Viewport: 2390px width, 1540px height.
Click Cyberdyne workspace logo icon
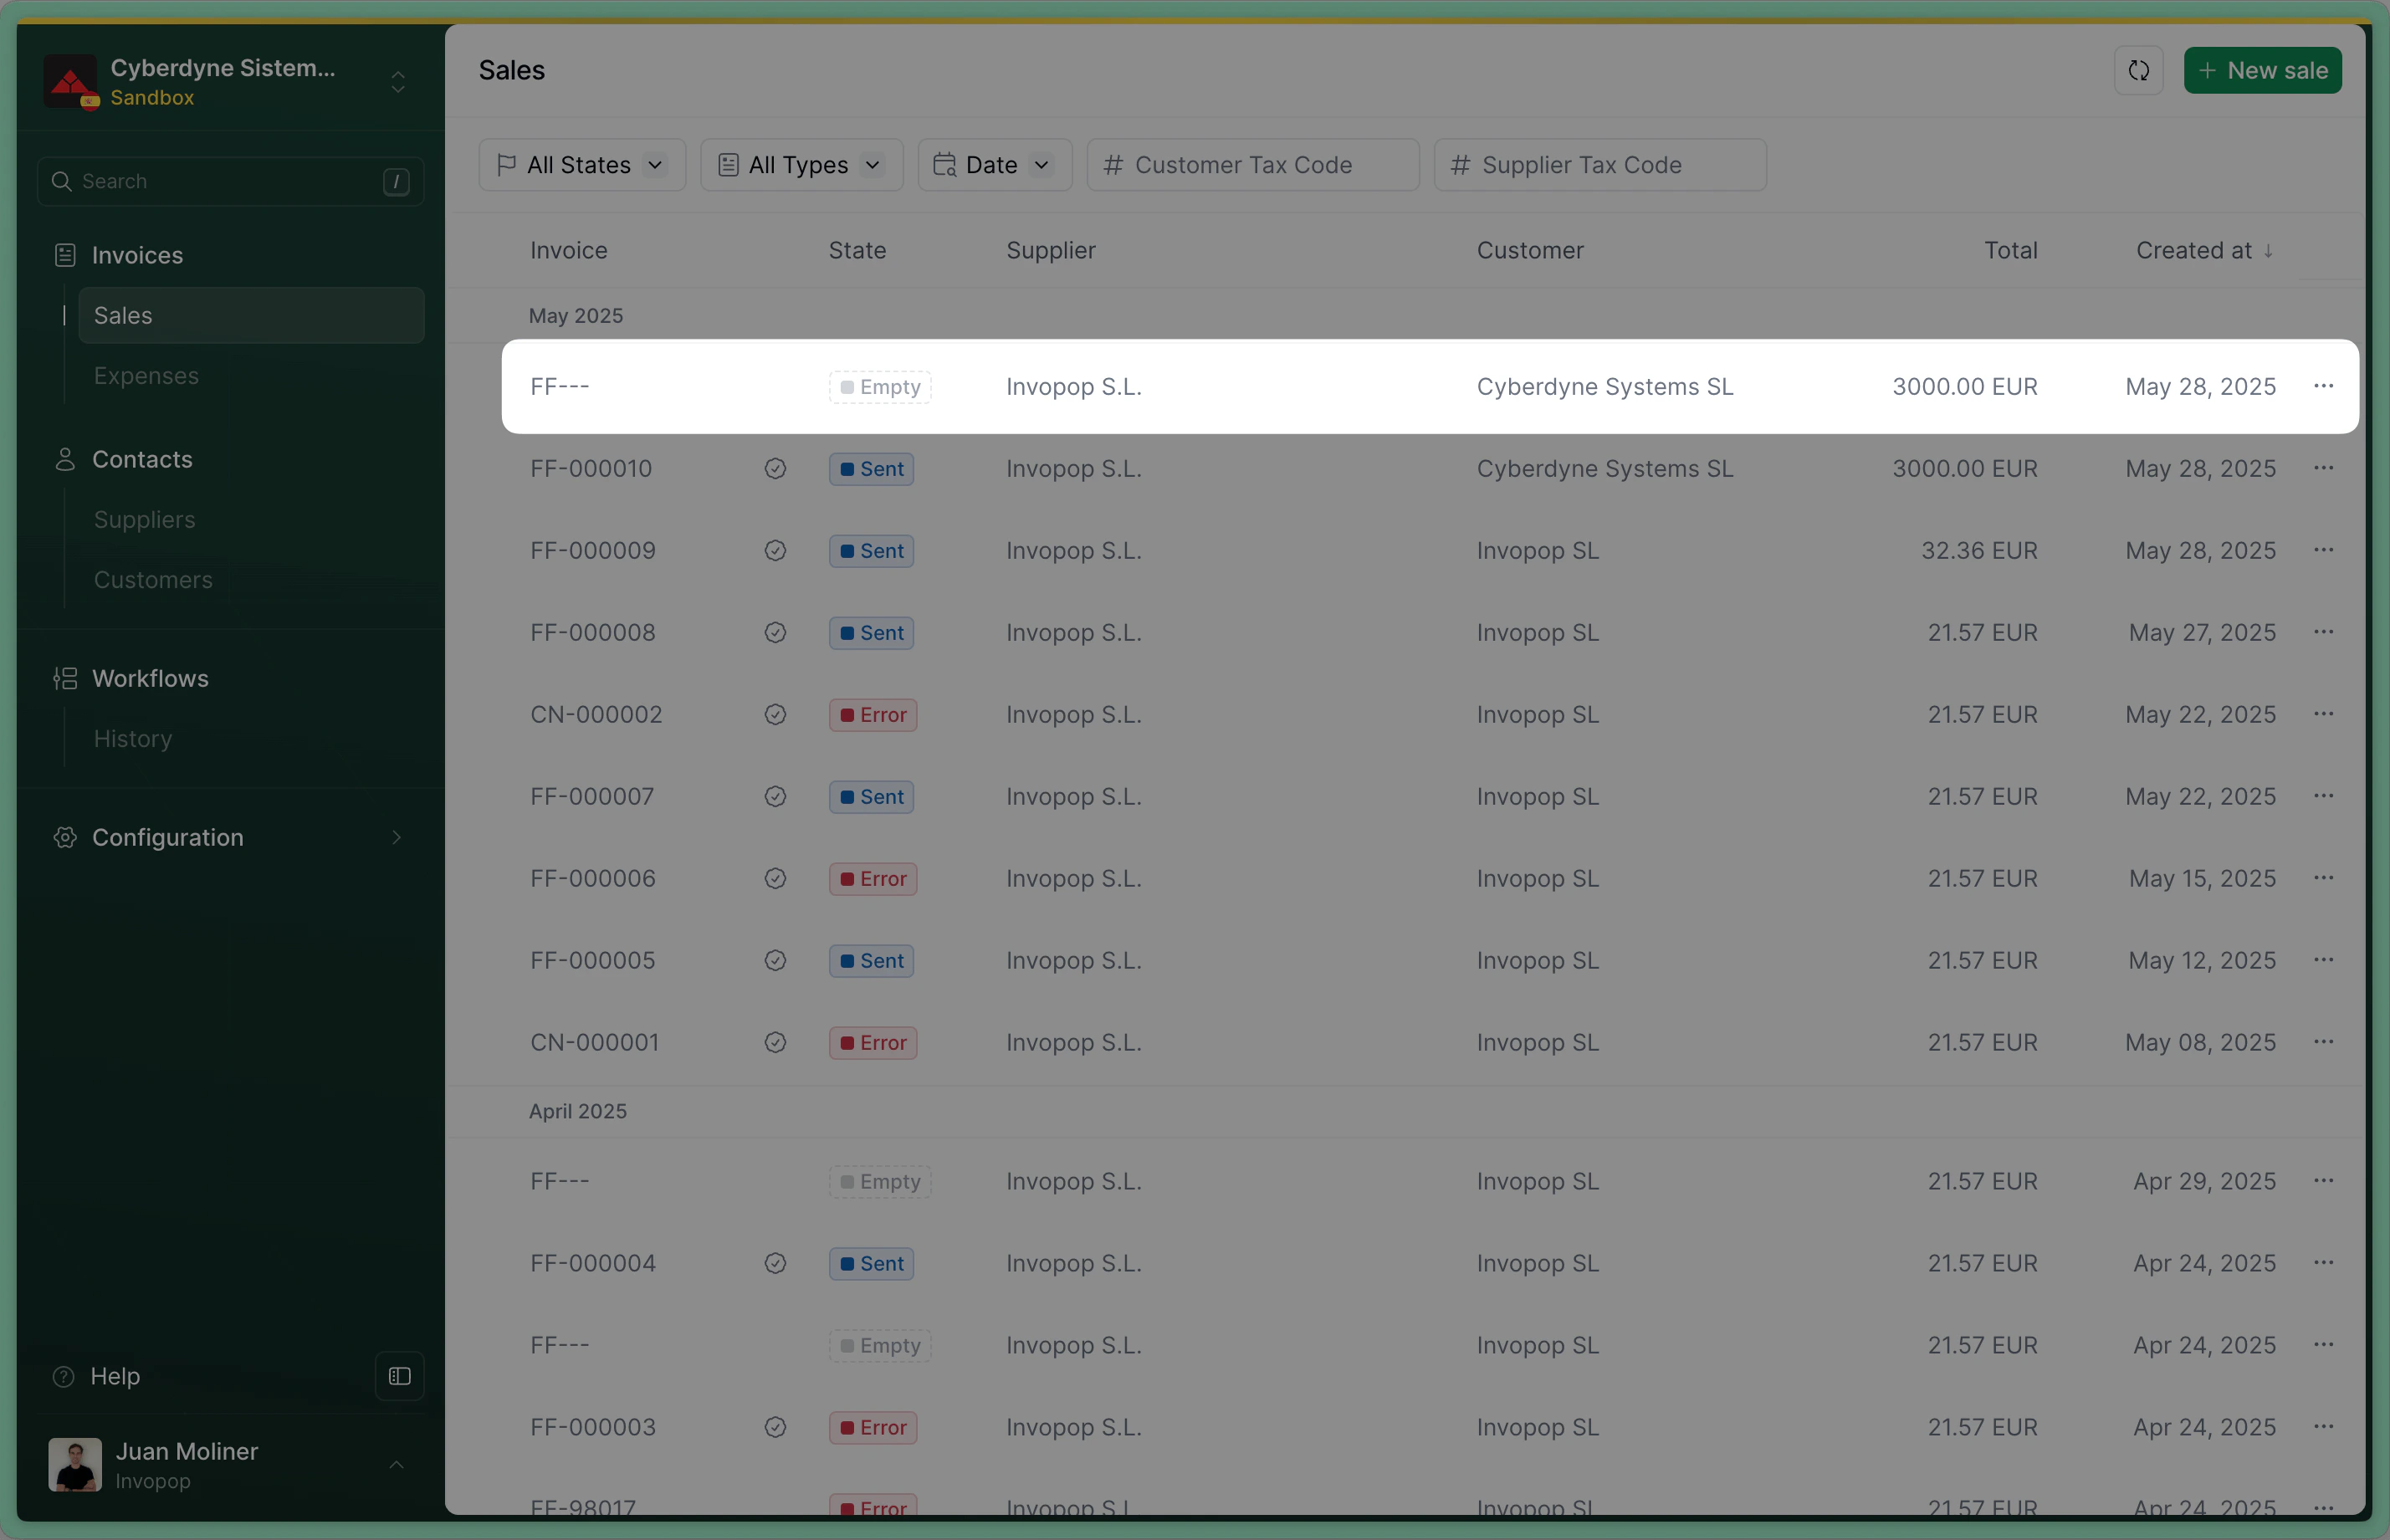[x=70, y=81]
